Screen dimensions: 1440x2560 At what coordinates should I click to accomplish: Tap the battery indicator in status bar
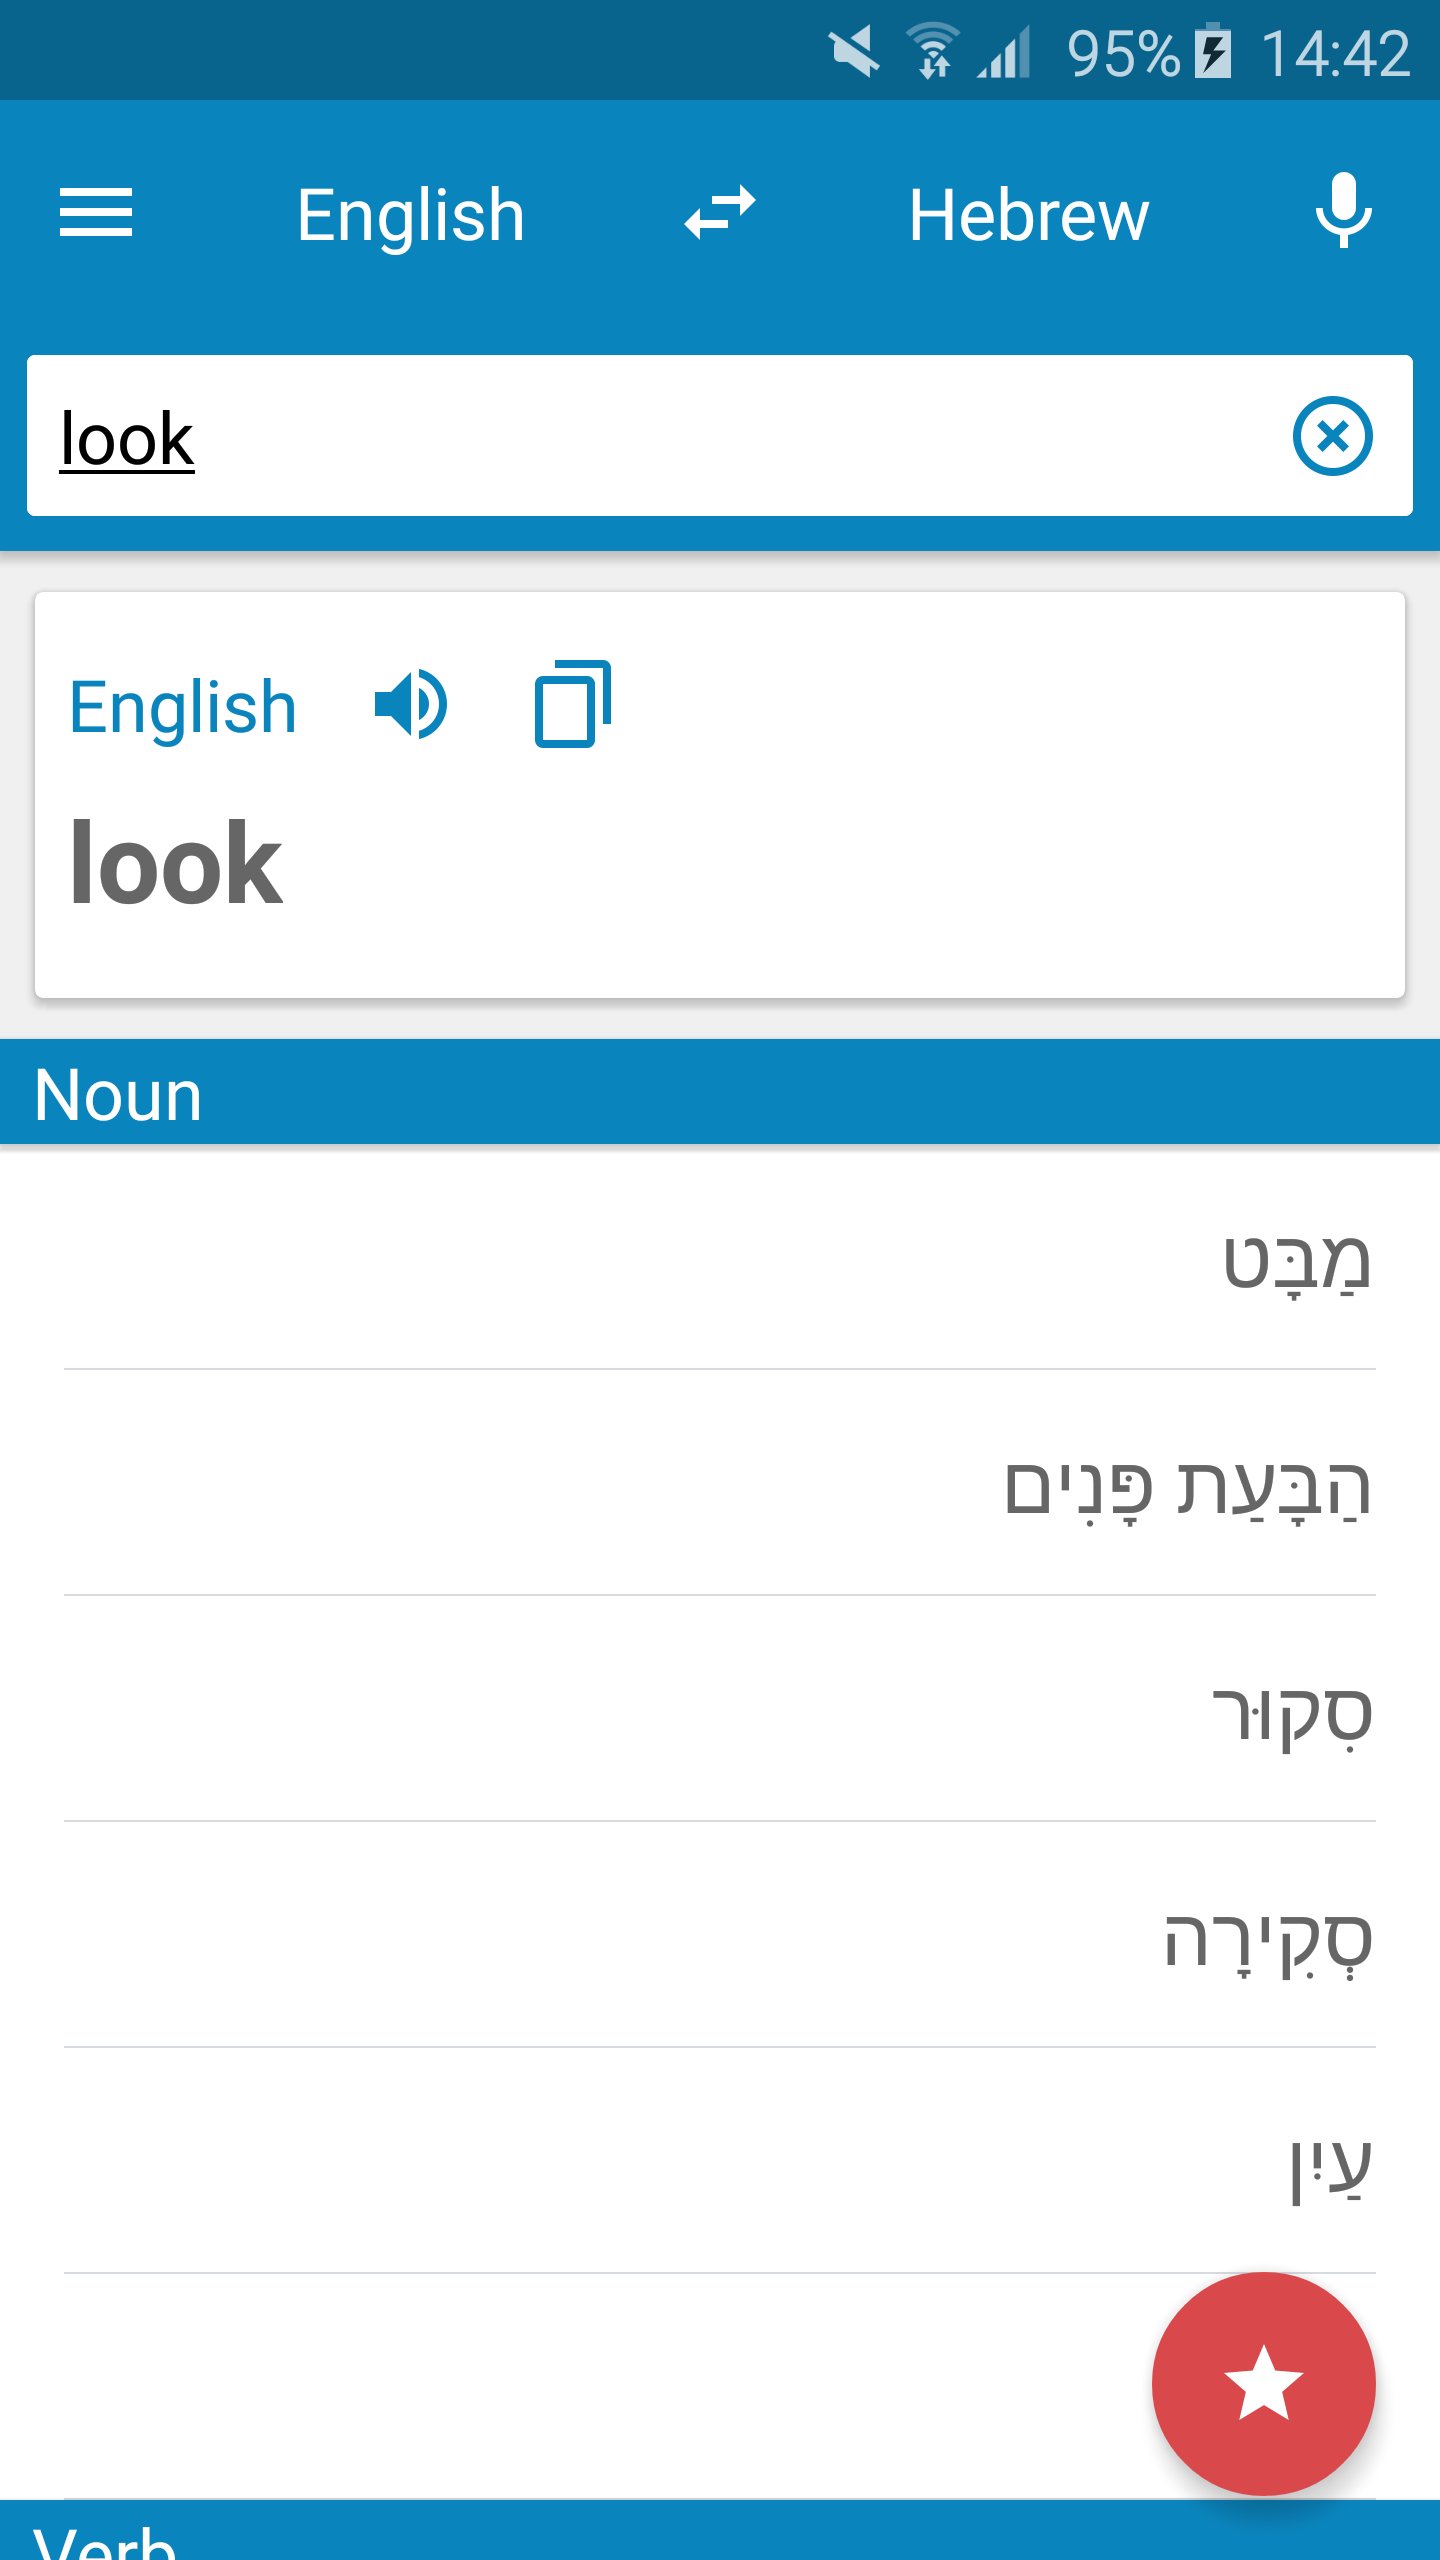tap(1214, 52)
